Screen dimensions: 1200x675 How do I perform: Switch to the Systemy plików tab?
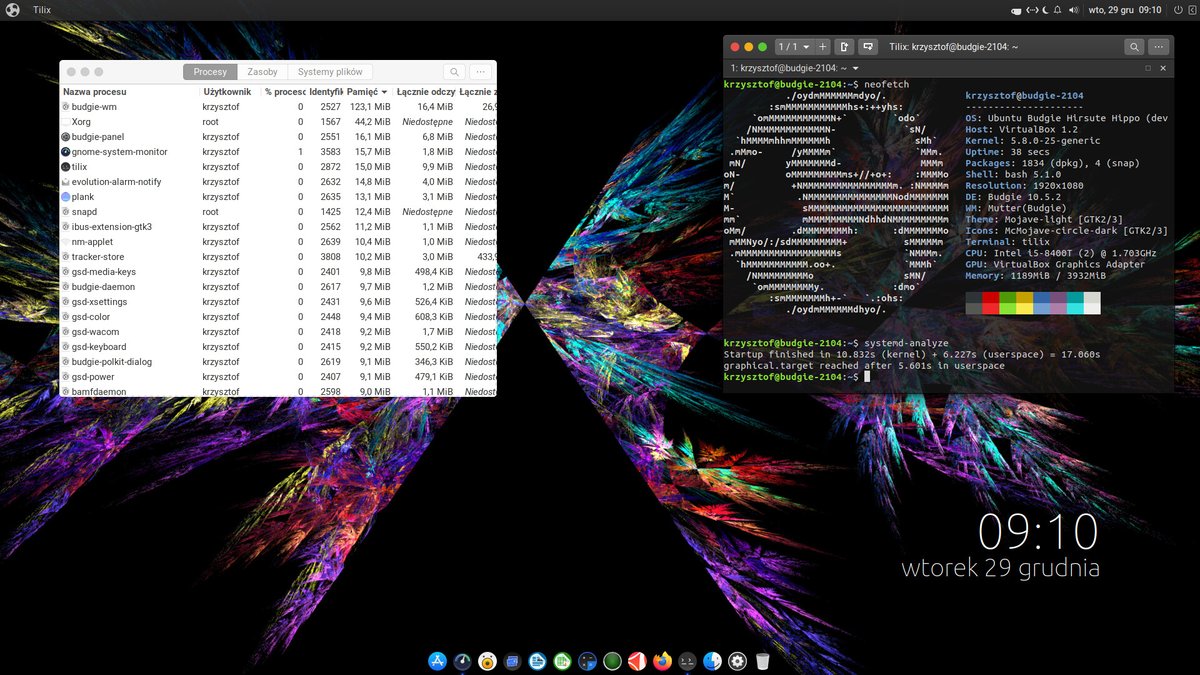[331, 72]
